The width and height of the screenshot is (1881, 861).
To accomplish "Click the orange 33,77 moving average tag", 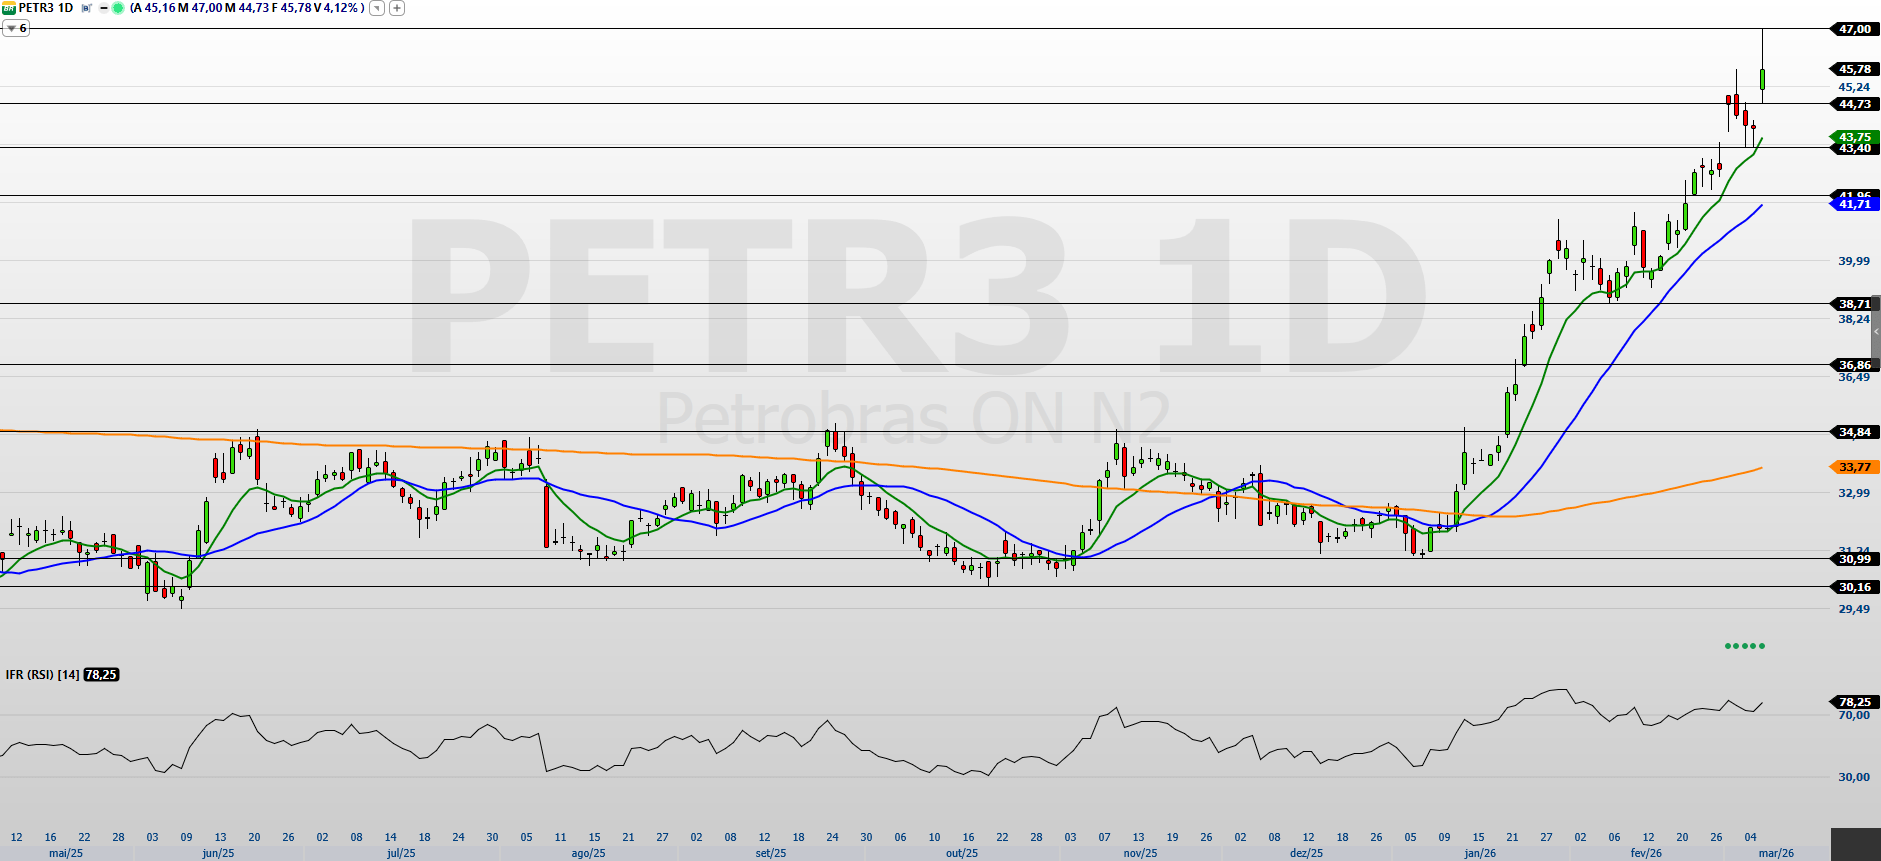I will [x=1854, y=467].
